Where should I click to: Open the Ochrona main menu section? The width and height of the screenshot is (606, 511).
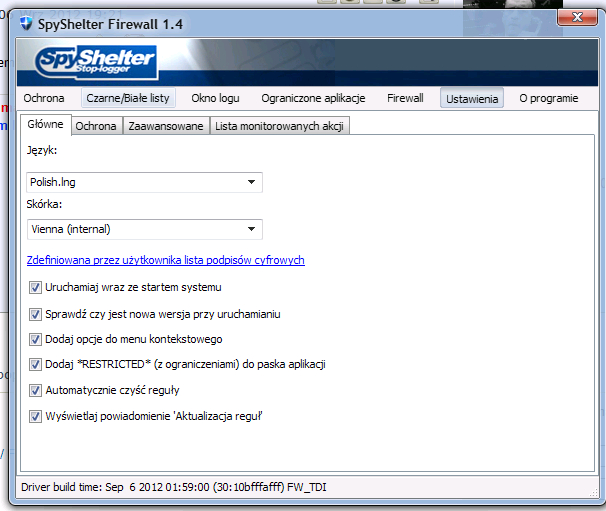tap(45, 98)
